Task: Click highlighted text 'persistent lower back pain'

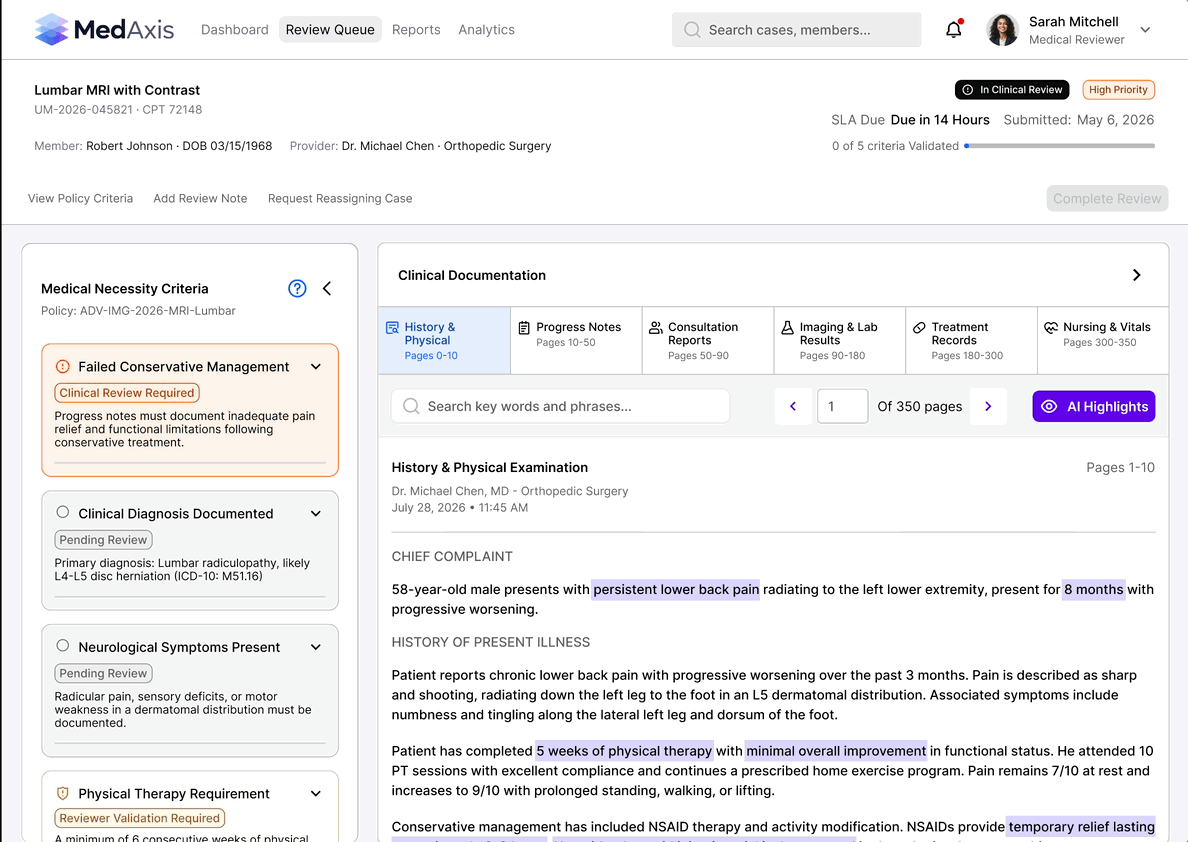Action: point(676,590)
